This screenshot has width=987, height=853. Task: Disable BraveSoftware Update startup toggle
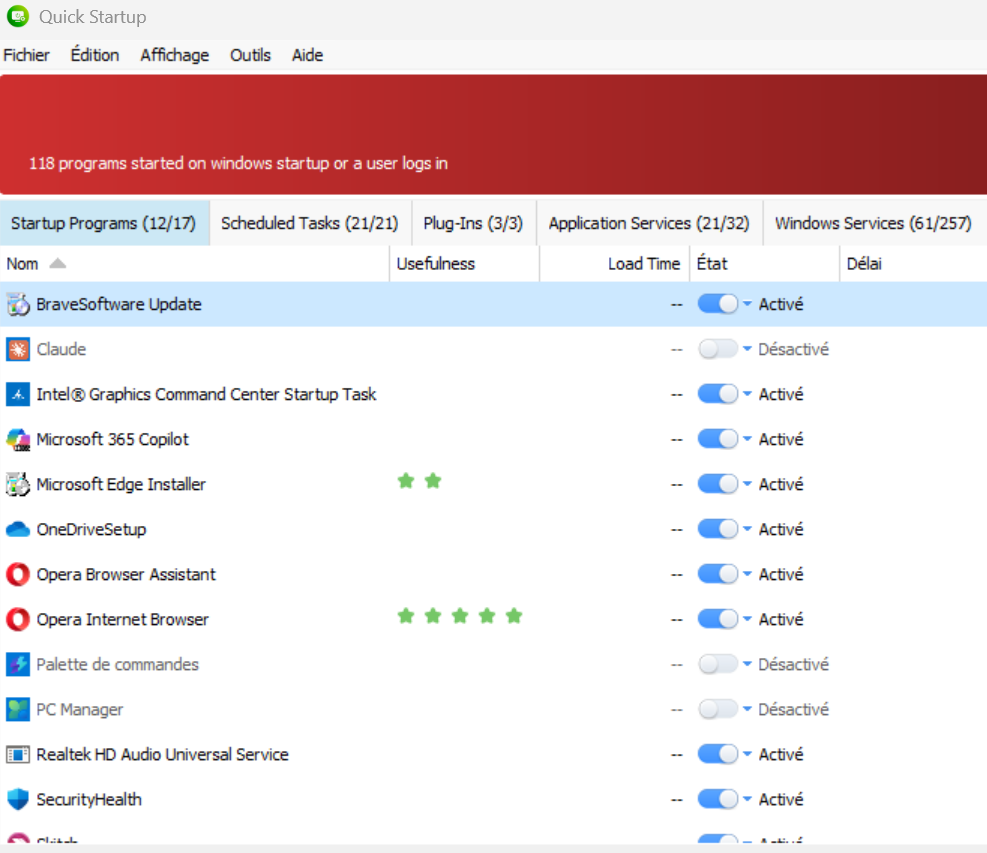point(718,304)
